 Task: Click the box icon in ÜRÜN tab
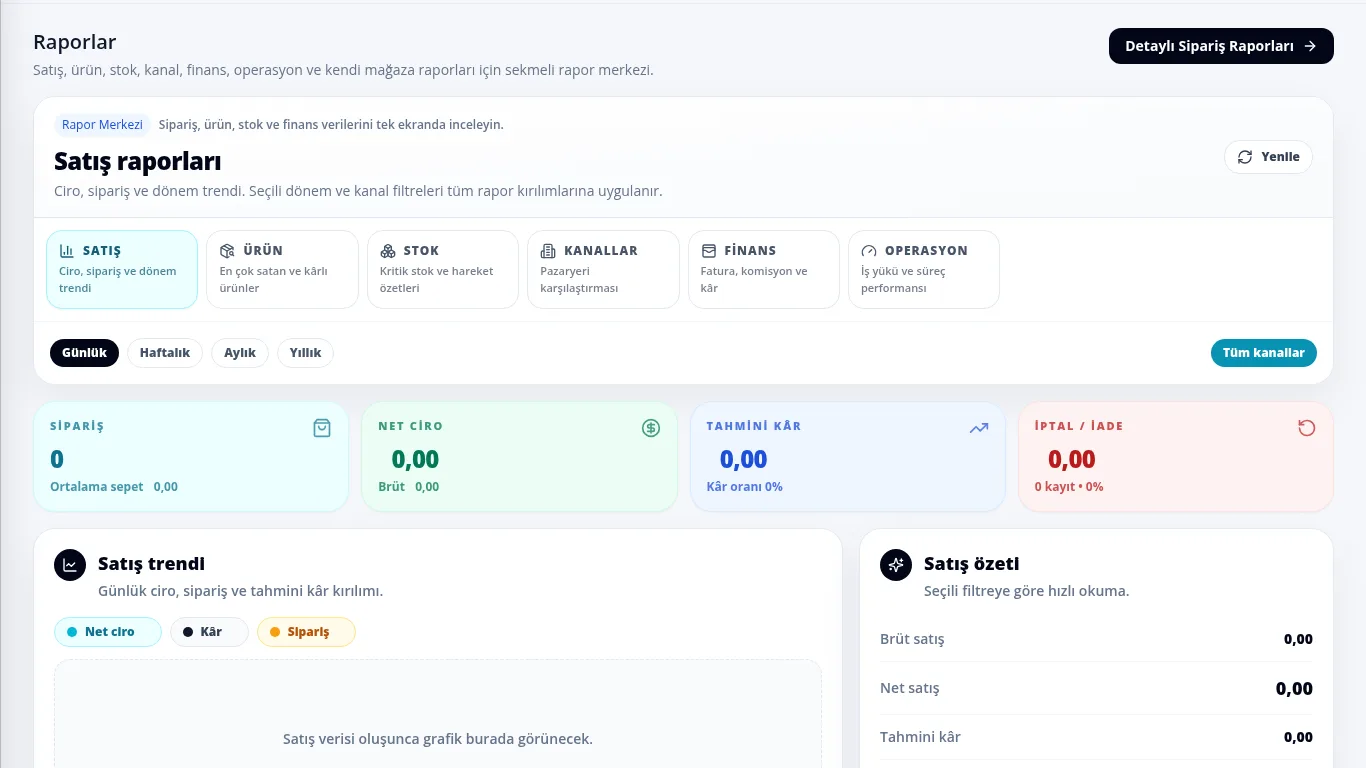click(227, 251)
